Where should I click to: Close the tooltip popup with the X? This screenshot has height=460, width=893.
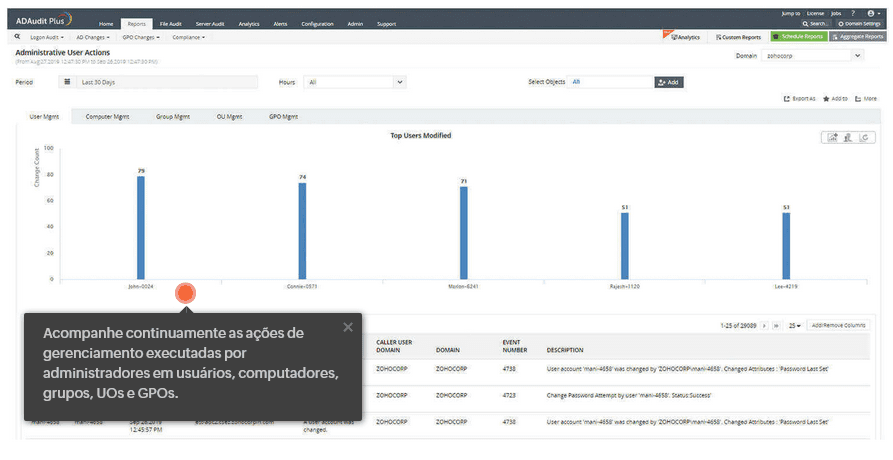click(347, 327)
